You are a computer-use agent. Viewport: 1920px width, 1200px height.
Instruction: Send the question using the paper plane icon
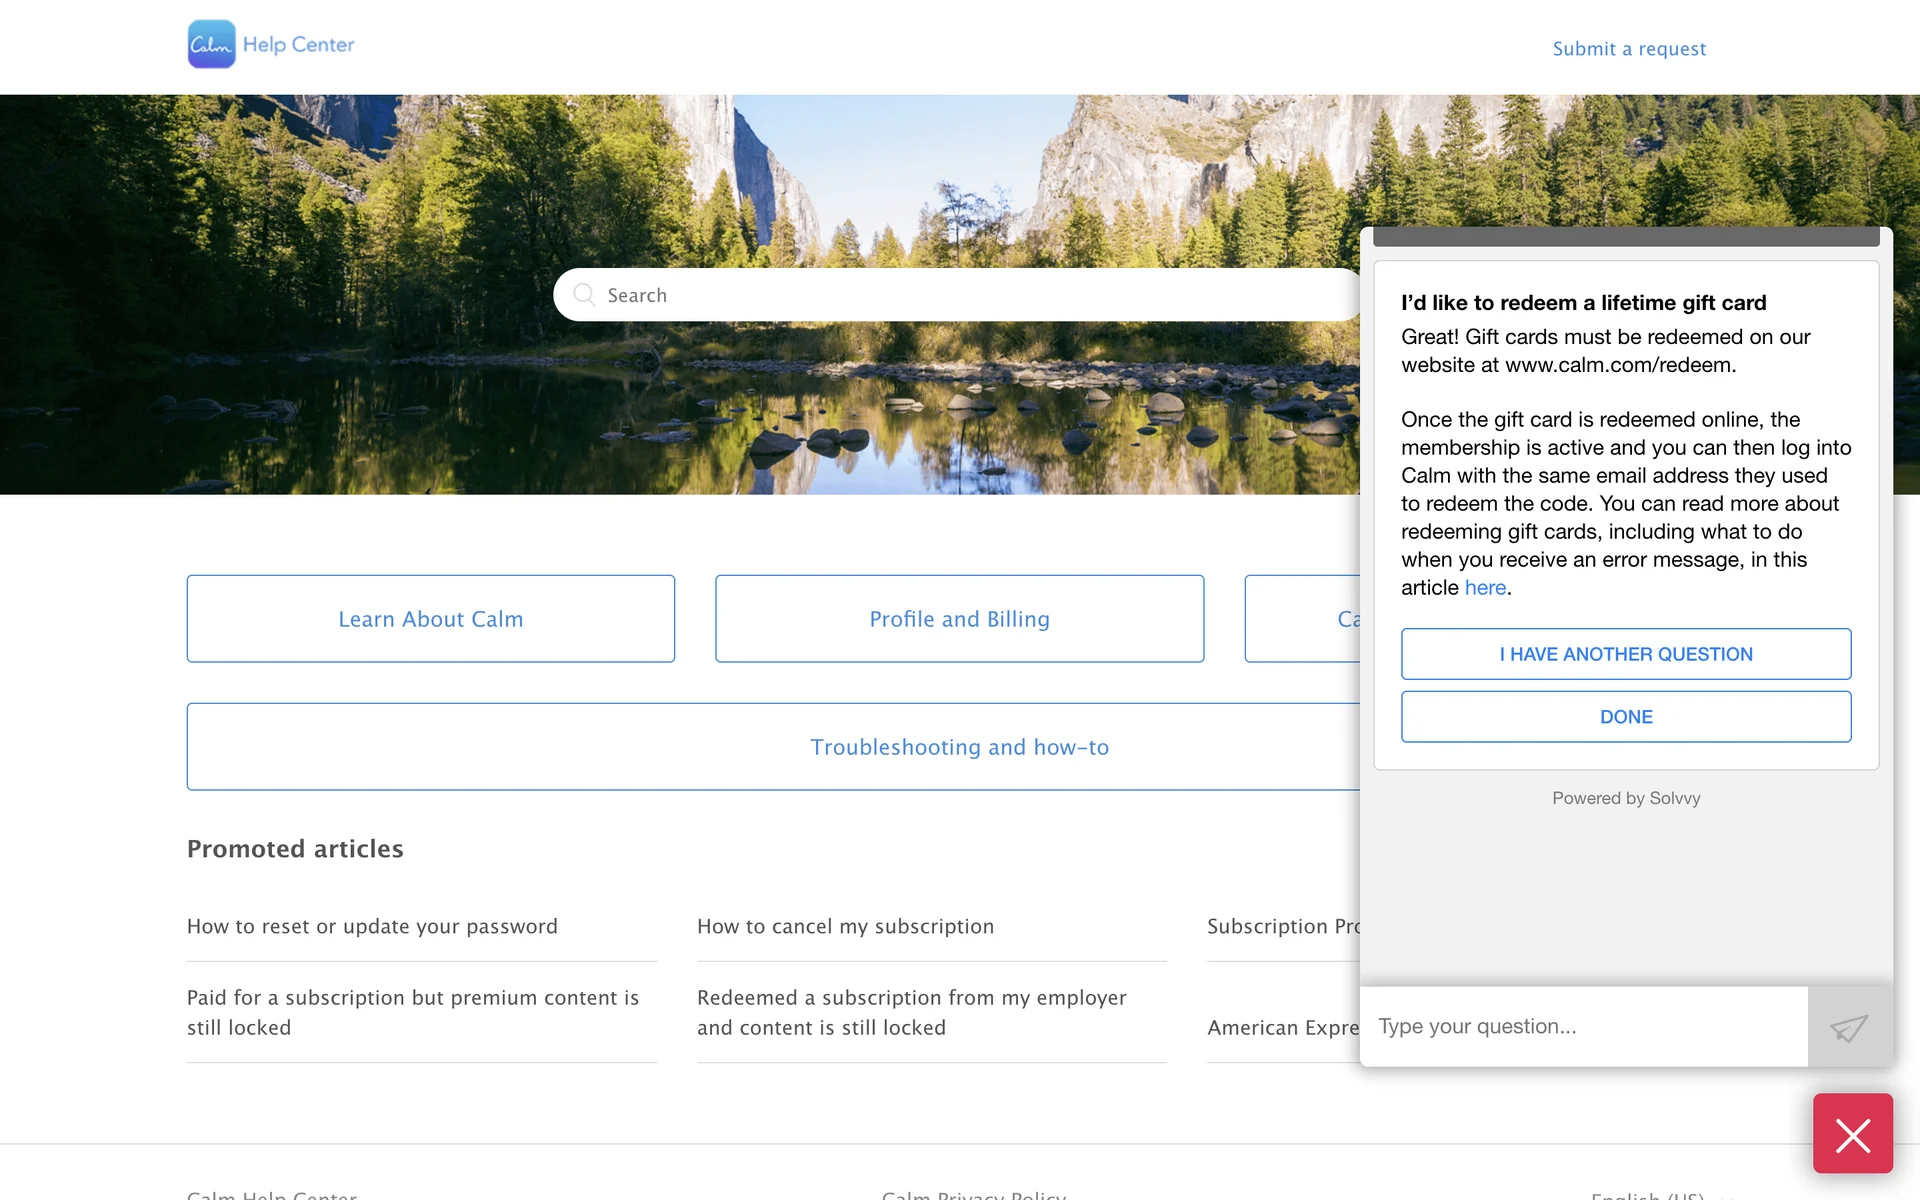[1849, 1027]
